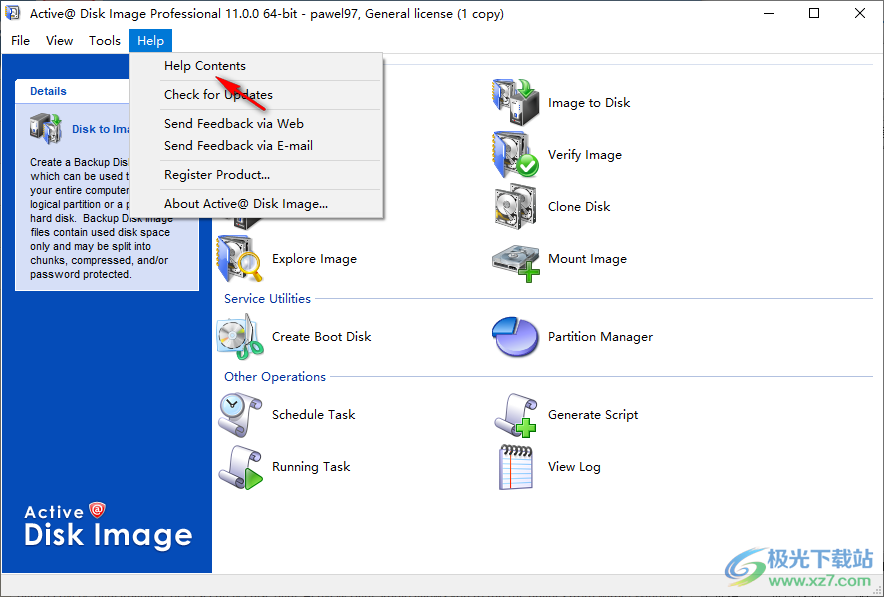Open Register Product from the menu

[x=217, y=175]
